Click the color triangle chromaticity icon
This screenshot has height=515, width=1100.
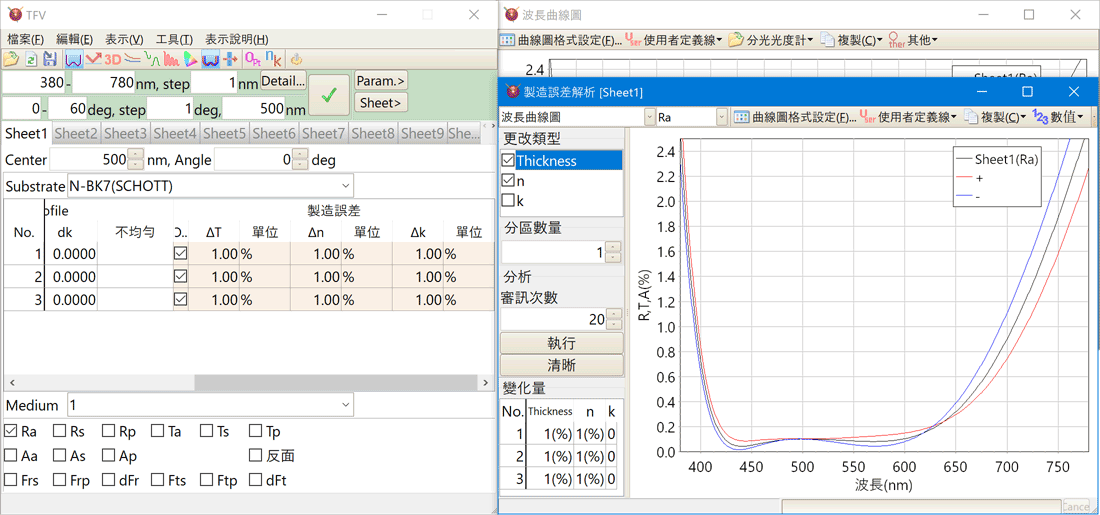pyautogui.click(x=190, y=60)
